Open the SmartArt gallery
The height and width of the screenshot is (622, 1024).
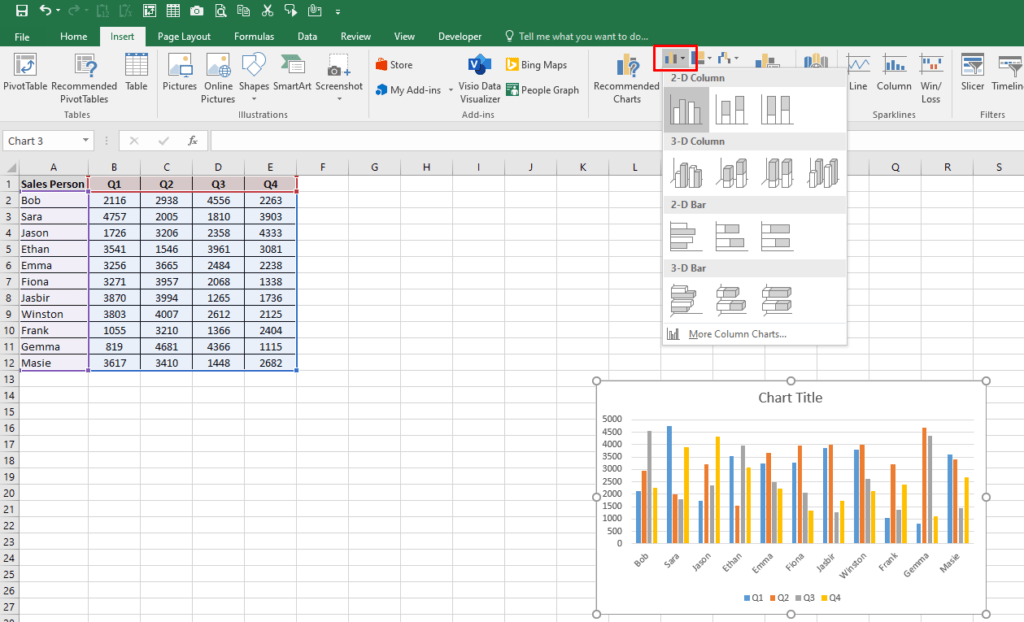pos(292,71)
